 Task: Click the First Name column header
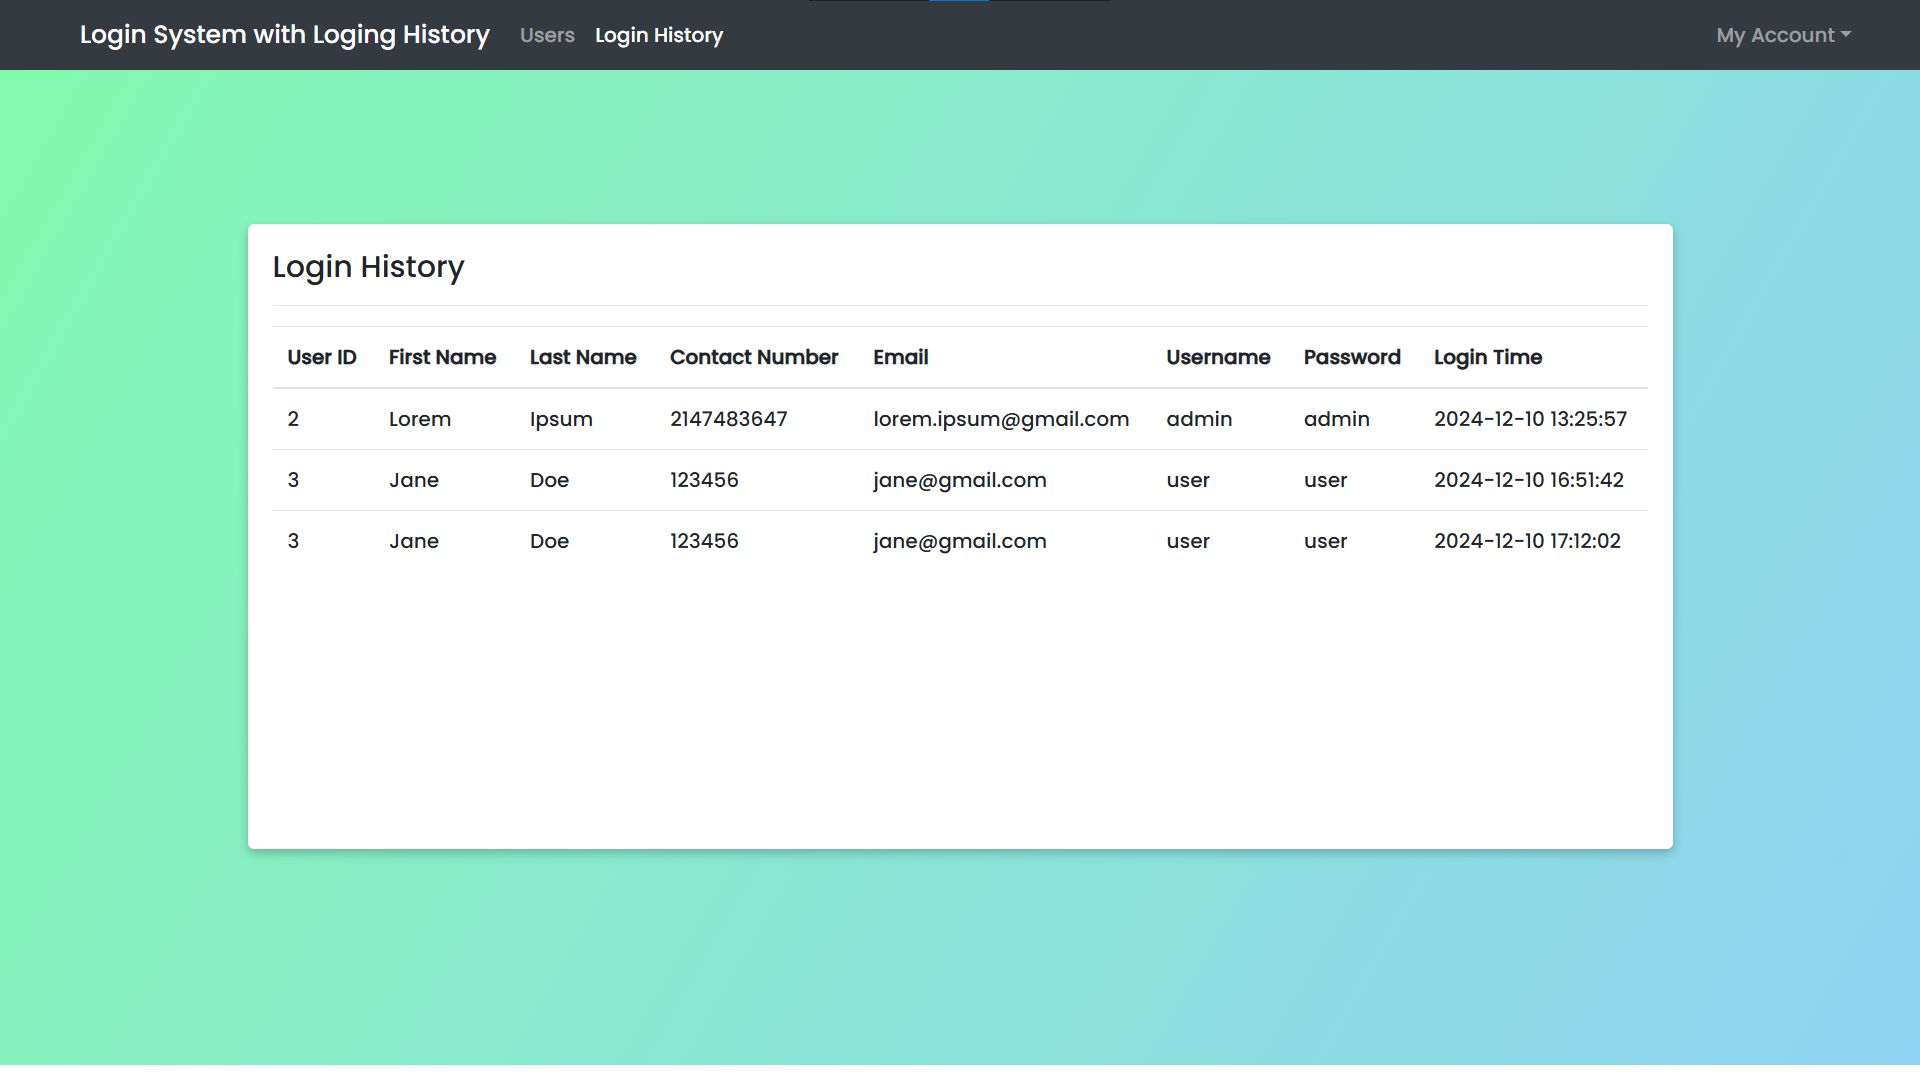[x=442, y=357]
